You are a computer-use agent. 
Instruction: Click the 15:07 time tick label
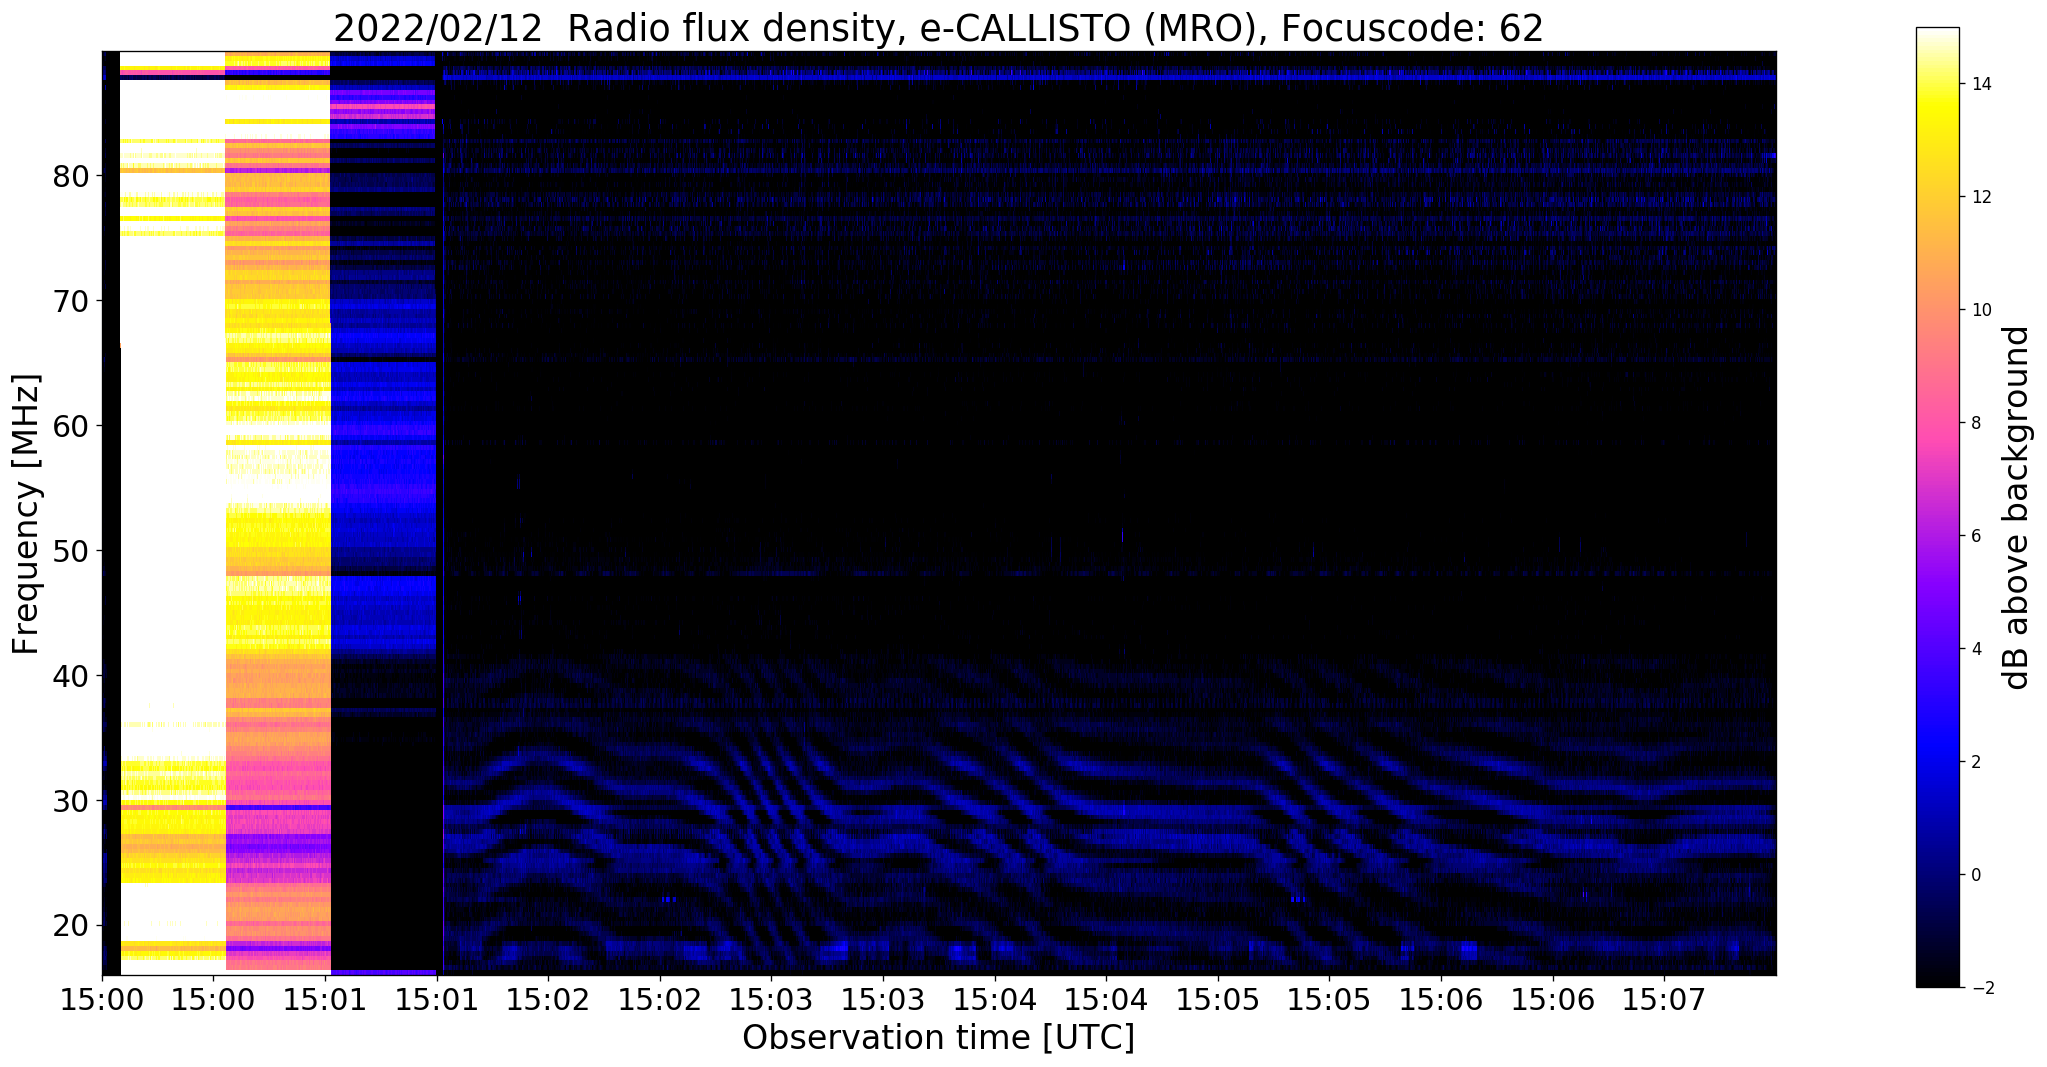coord(1664,999)
